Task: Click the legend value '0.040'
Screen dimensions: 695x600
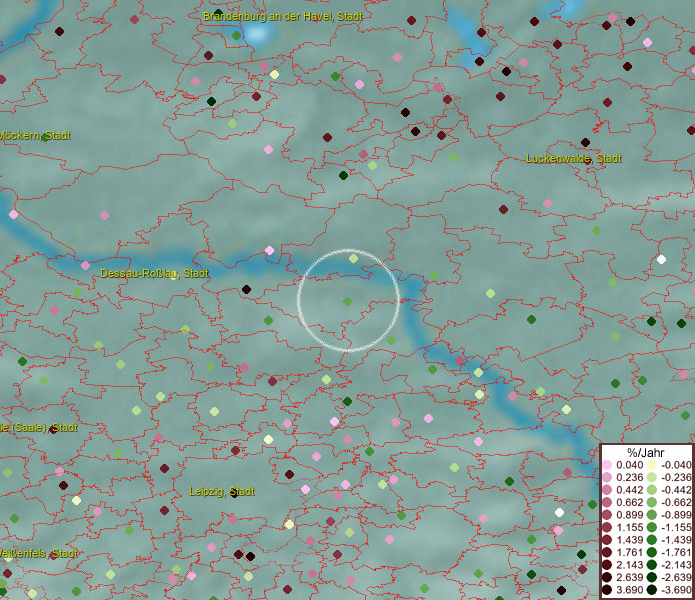Action: pos(629,465)
